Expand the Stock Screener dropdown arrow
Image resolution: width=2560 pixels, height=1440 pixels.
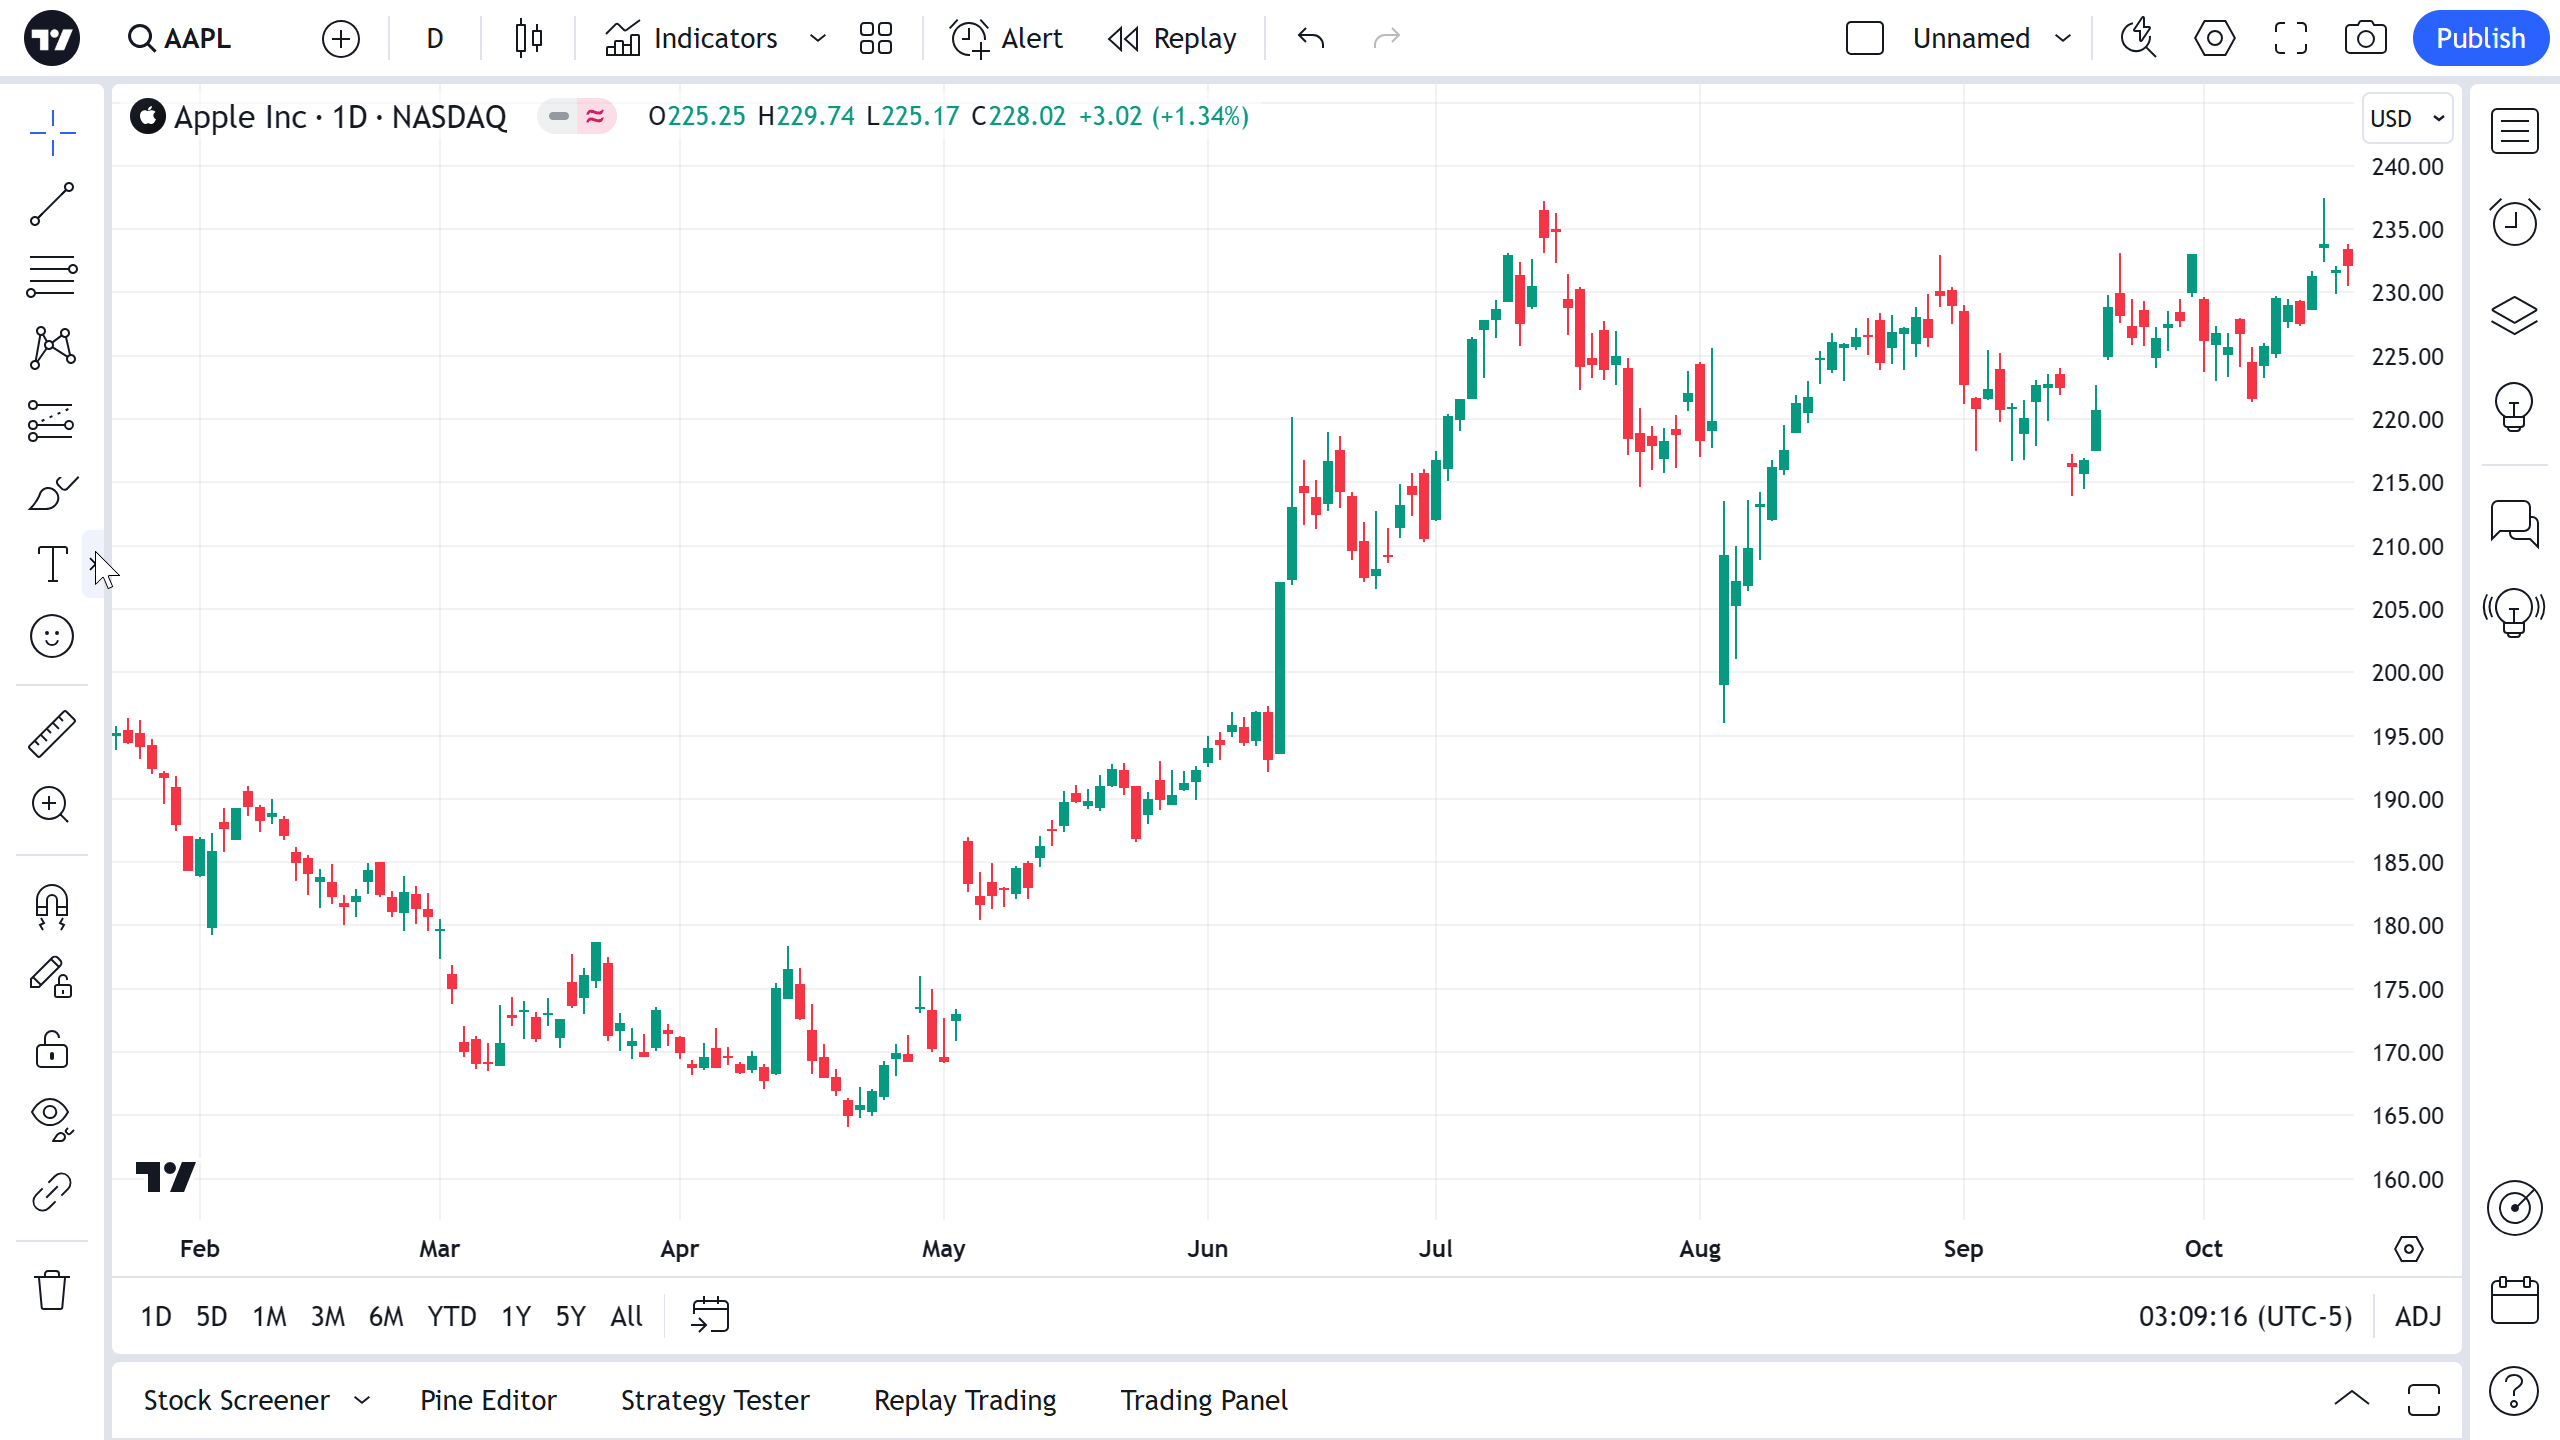tap(362, 1400)
